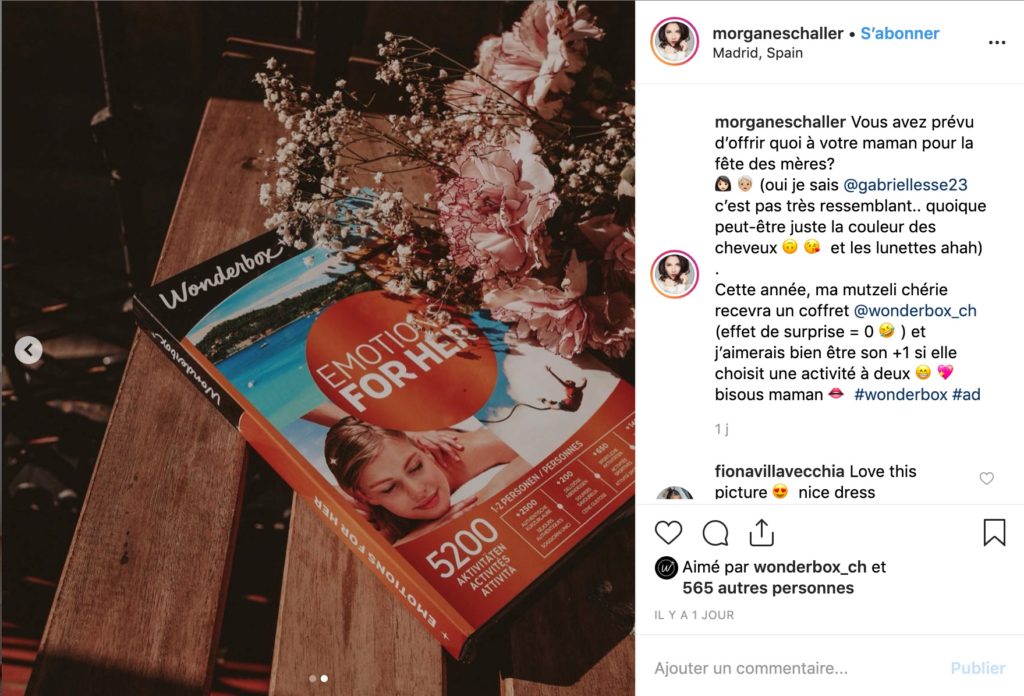This screenshot has width=1024, height=696.
Task: Open the Madrid, Spain location link
Action: 758,53
